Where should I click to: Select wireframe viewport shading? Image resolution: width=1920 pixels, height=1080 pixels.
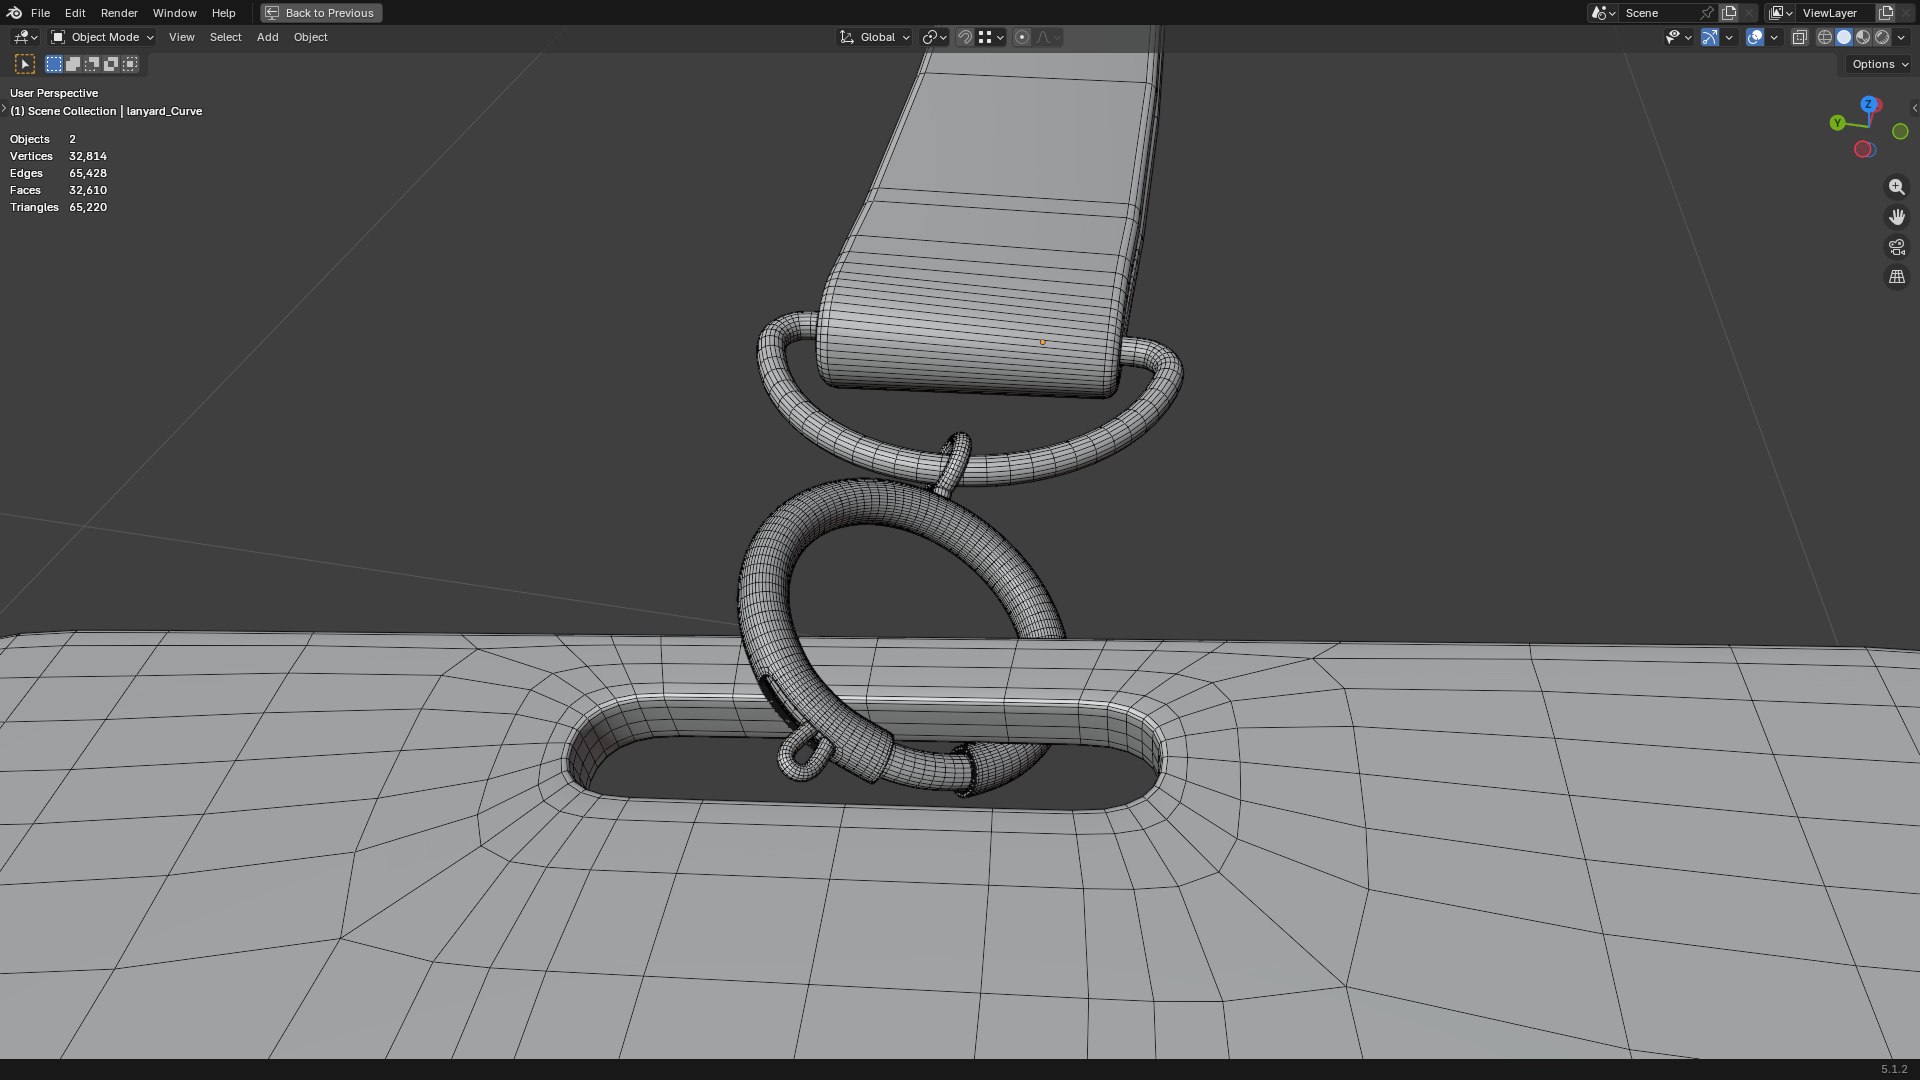point(1825,37)
